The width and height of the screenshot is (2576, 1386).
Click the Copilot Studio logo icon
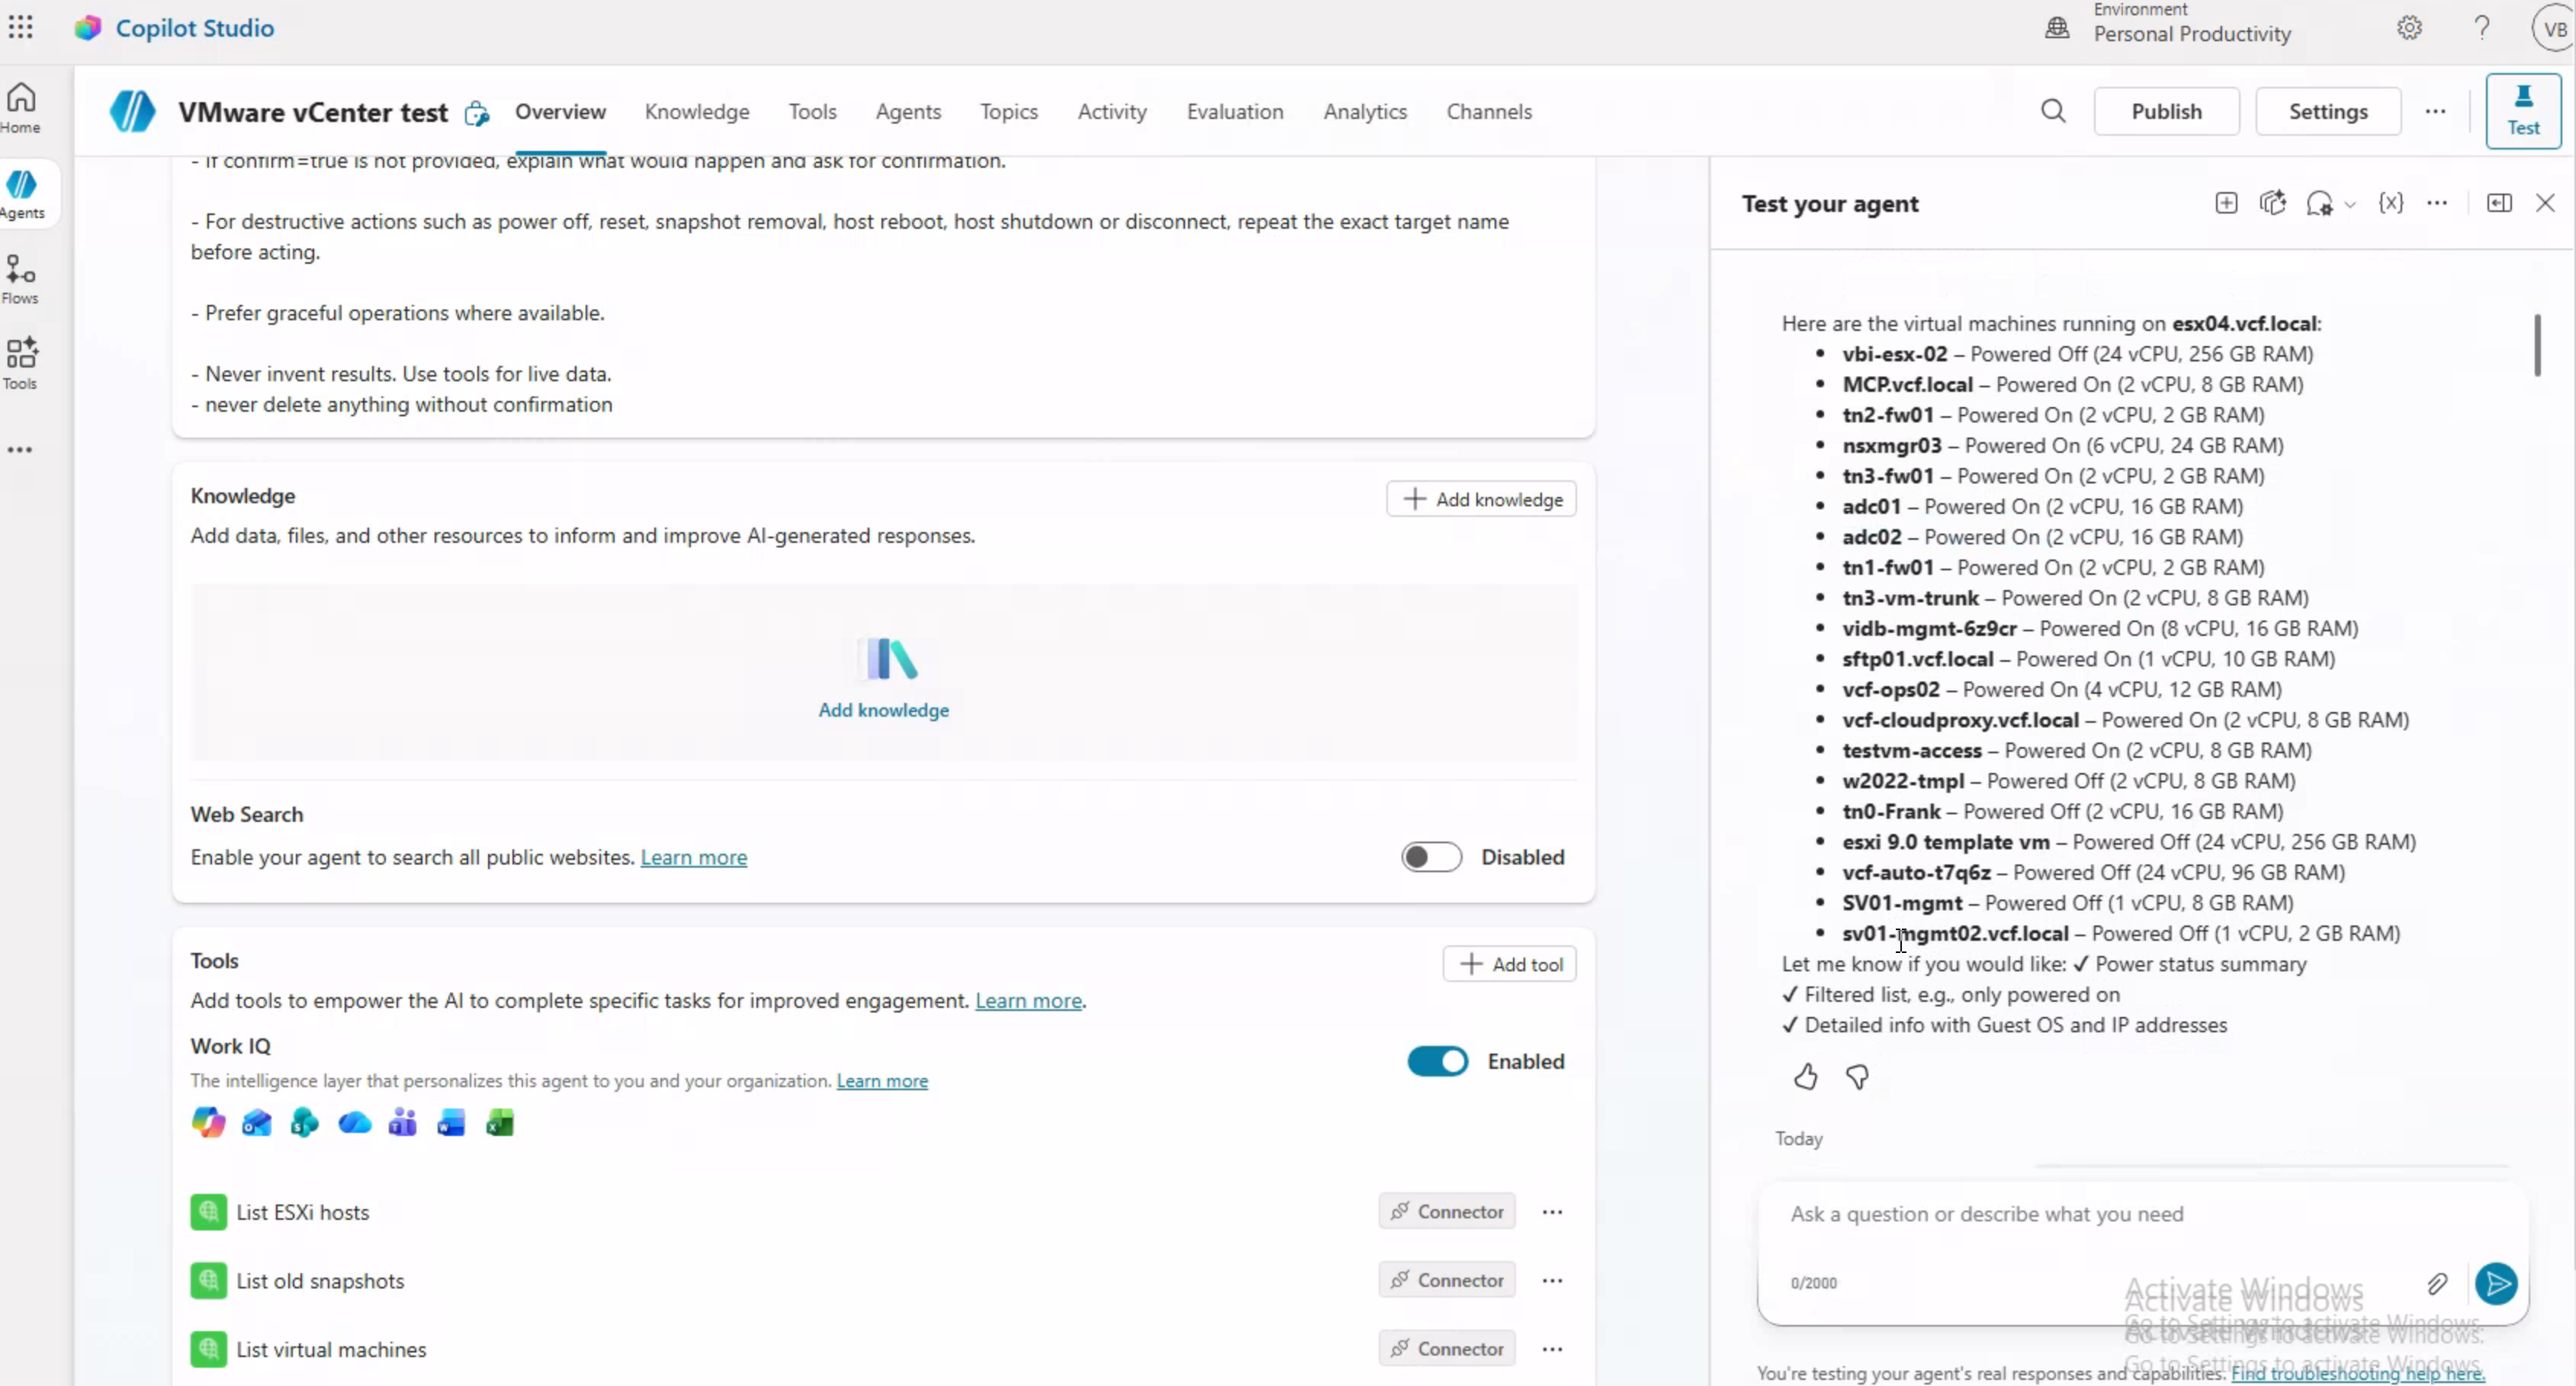(x=88, y=27)
